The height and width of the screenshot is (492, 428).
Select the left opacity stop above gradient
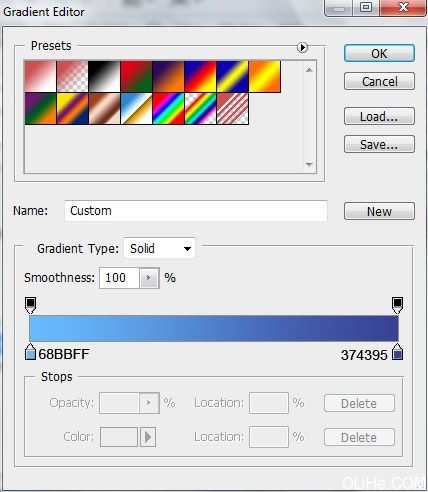30,305
